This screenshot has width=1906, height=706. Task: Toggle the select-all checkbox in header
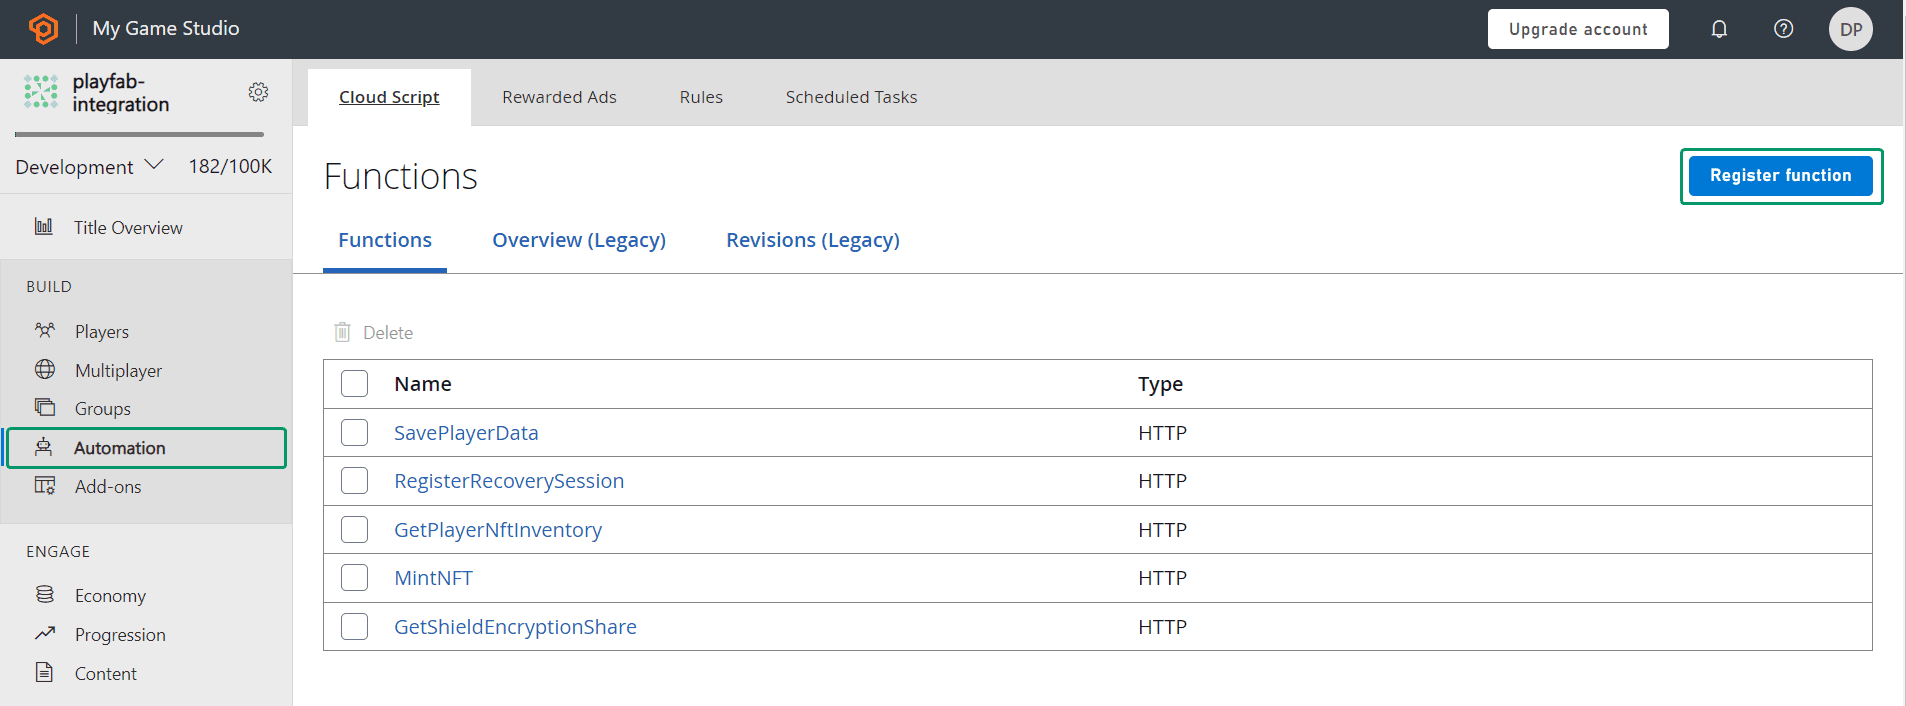pyautogui.click(x=354, y=384)
